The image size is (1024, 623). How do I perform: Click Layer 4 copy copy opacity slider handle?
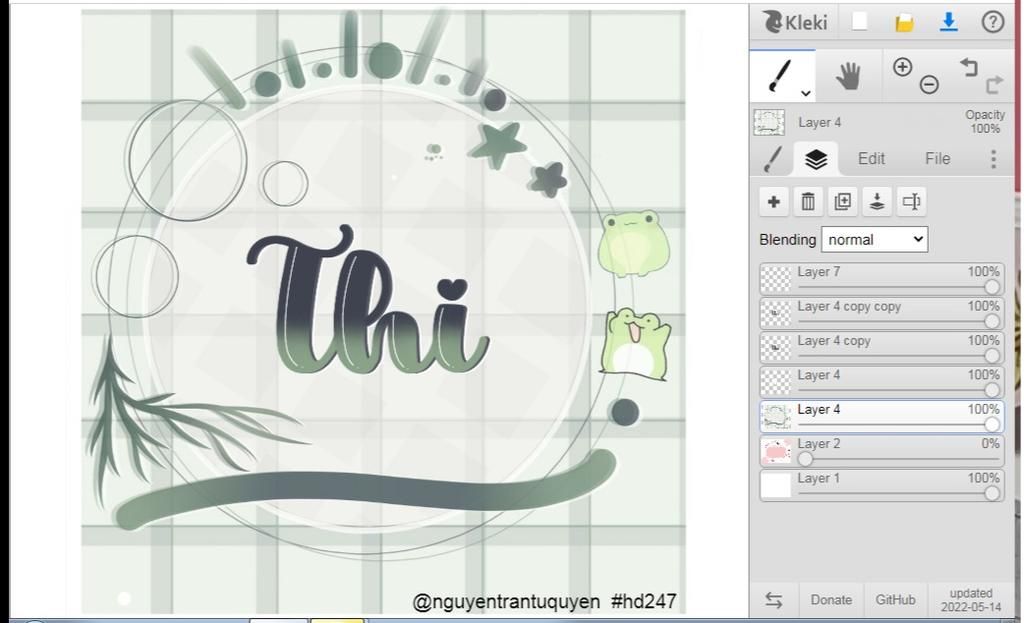(x=992, y=321)
